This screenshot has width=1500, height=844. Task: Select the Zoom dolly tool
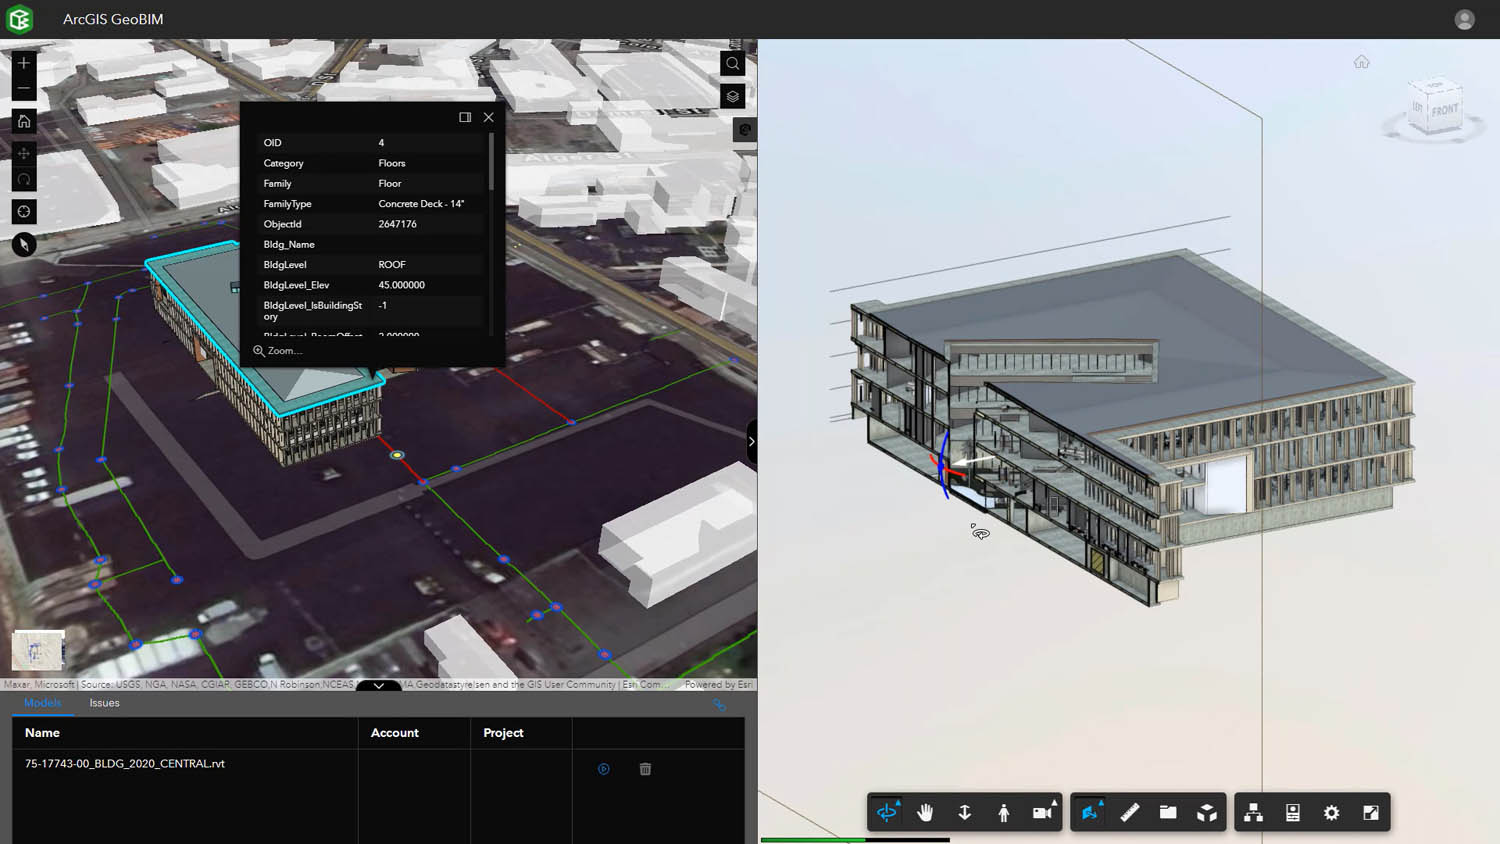pos(965,813)
